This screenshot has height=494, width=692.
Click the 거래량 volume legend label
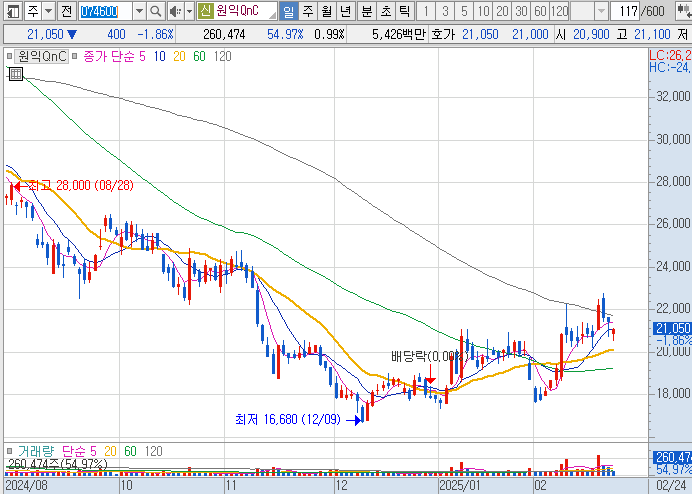[x=36, y=451]
